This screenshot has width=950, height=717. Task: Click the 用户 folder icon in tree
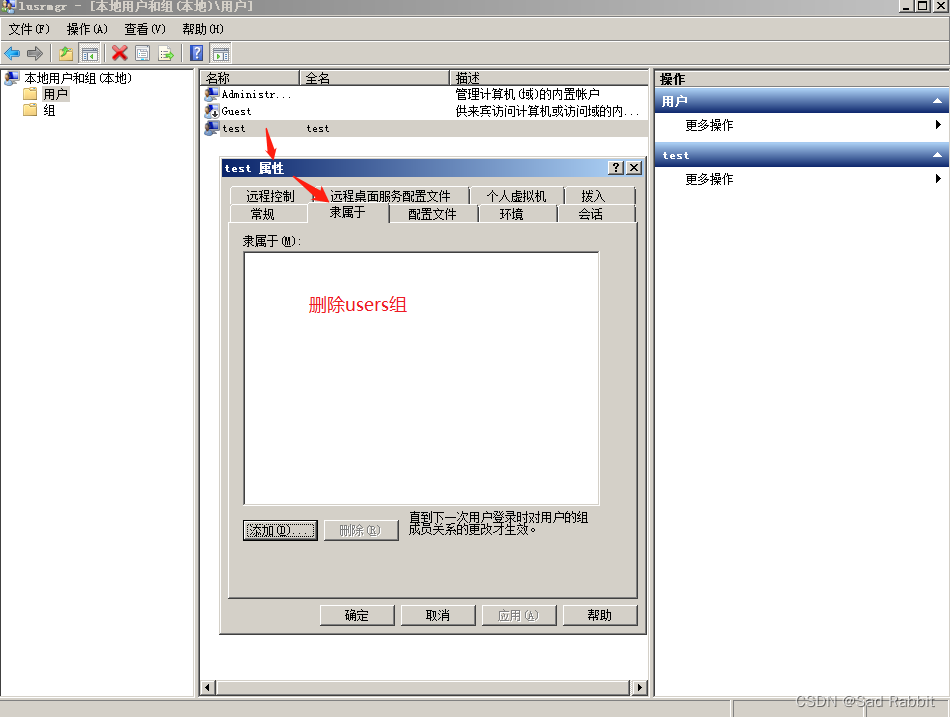coord(30,94)
